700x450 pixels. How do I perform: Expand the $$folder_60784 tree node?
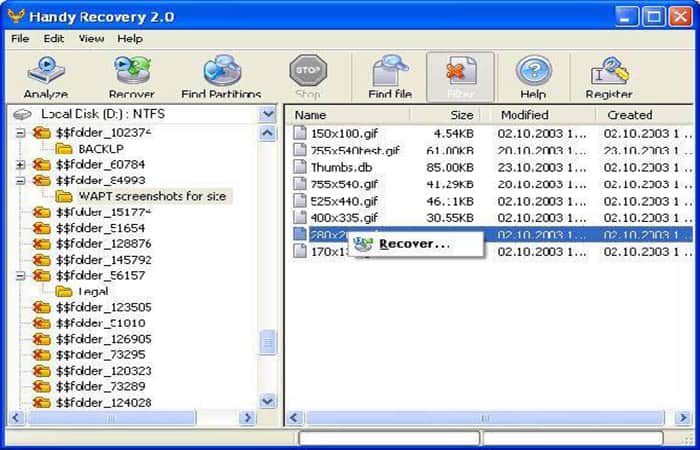tap(21, 165)
